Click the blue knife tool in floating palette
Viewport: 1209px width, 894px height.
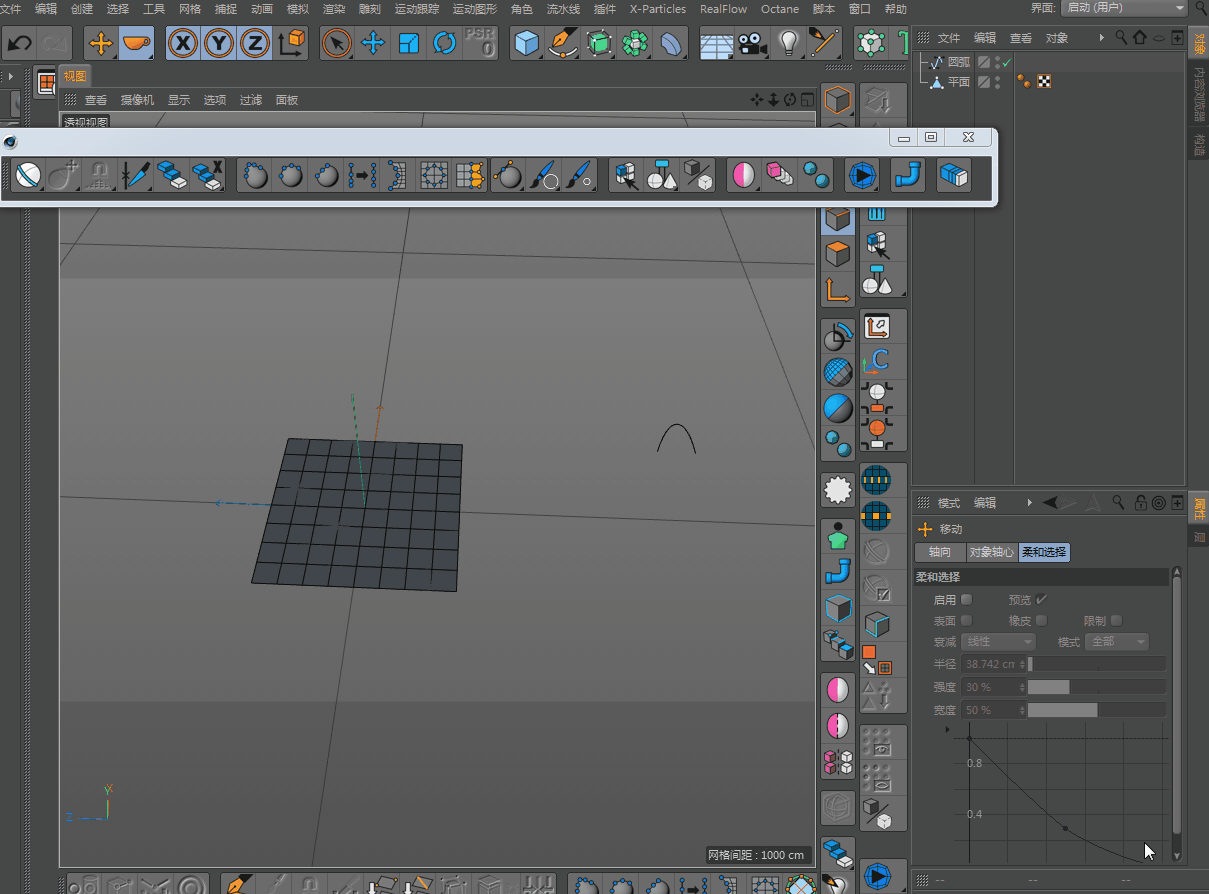(x=134, y=176)
